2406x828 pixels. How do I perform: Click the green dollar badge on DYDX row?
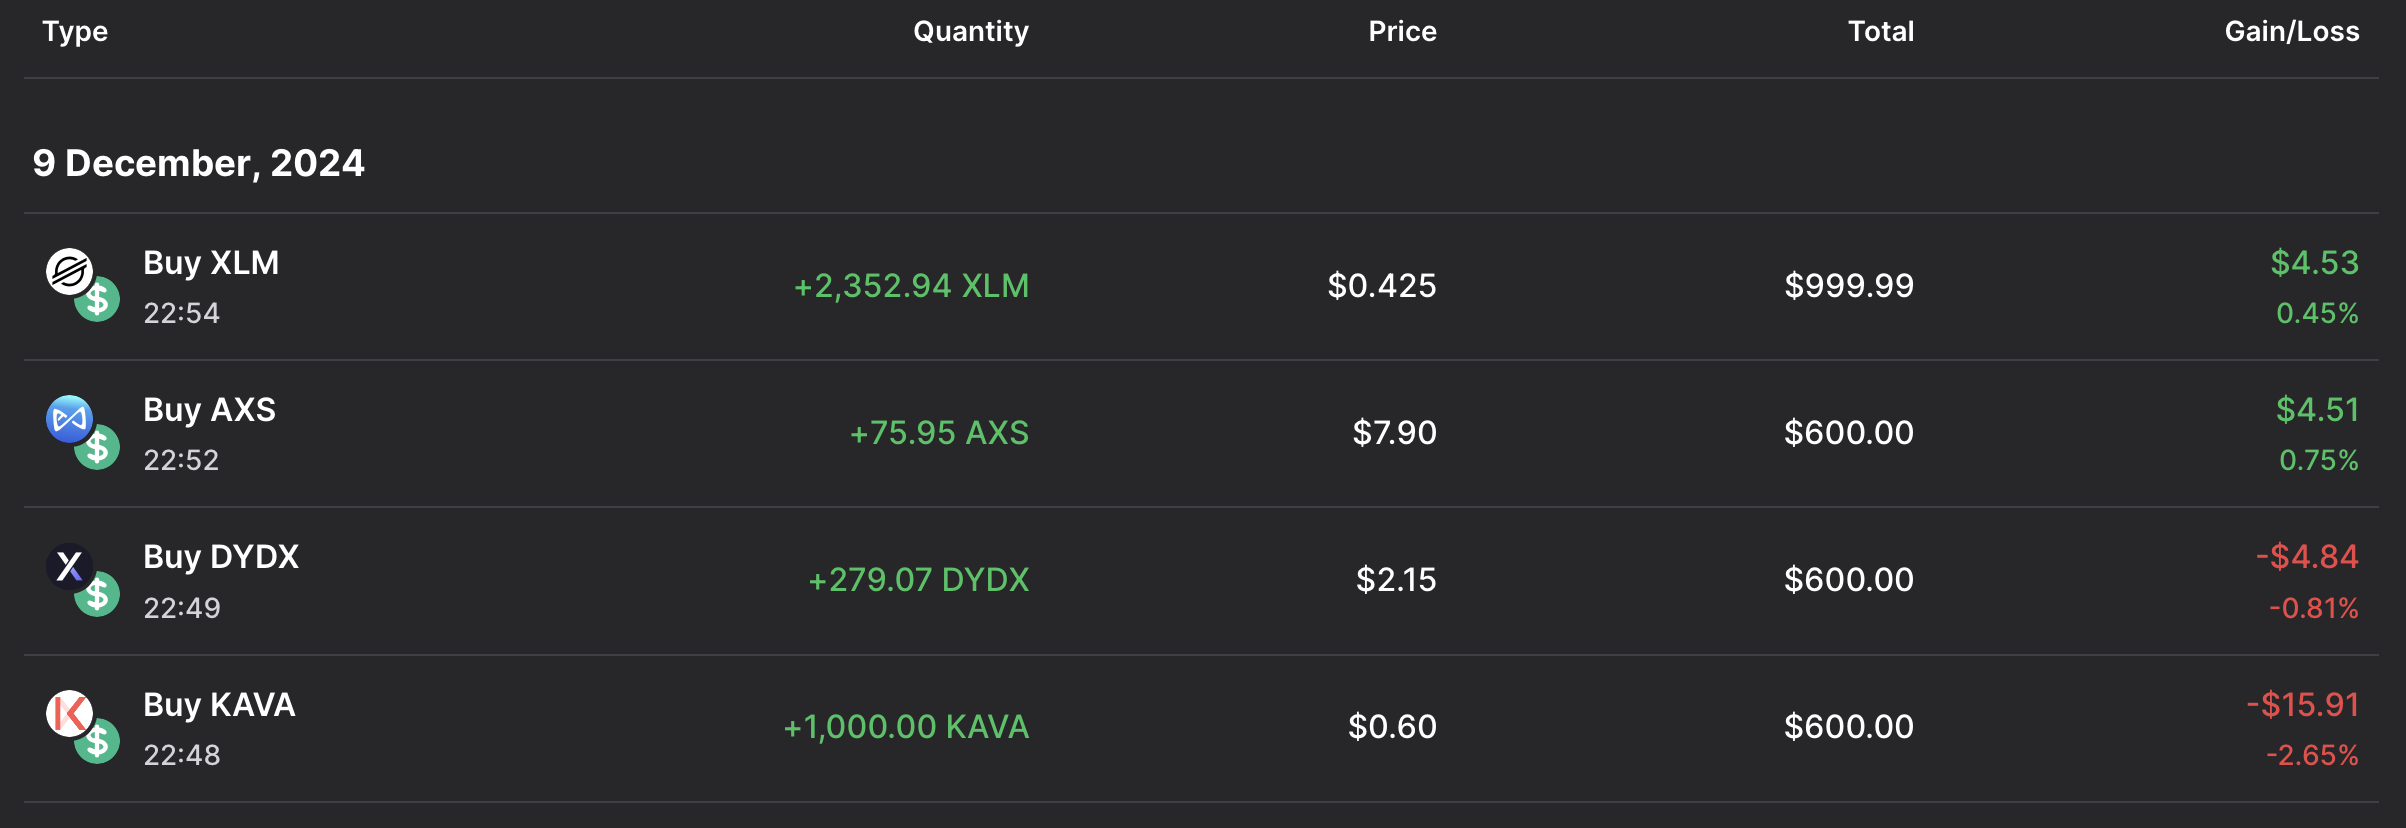click(98, 595)
